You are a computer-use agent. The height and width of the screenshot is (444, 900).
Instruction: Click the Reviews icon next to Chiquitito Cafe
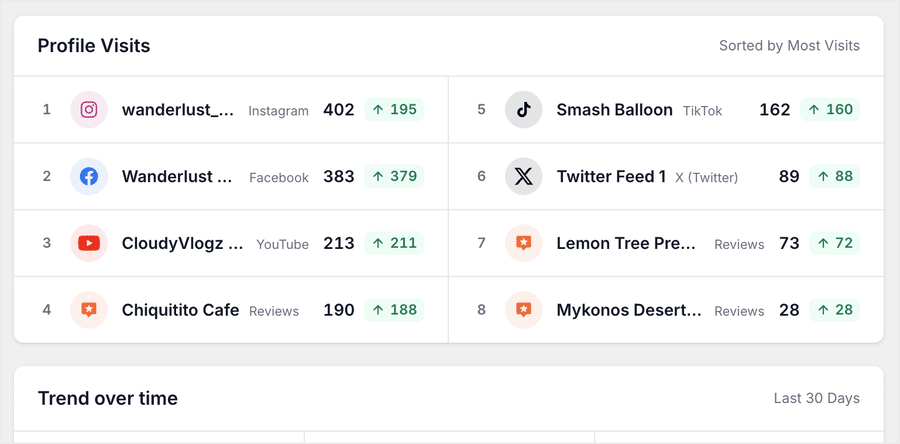coord(89,310)
